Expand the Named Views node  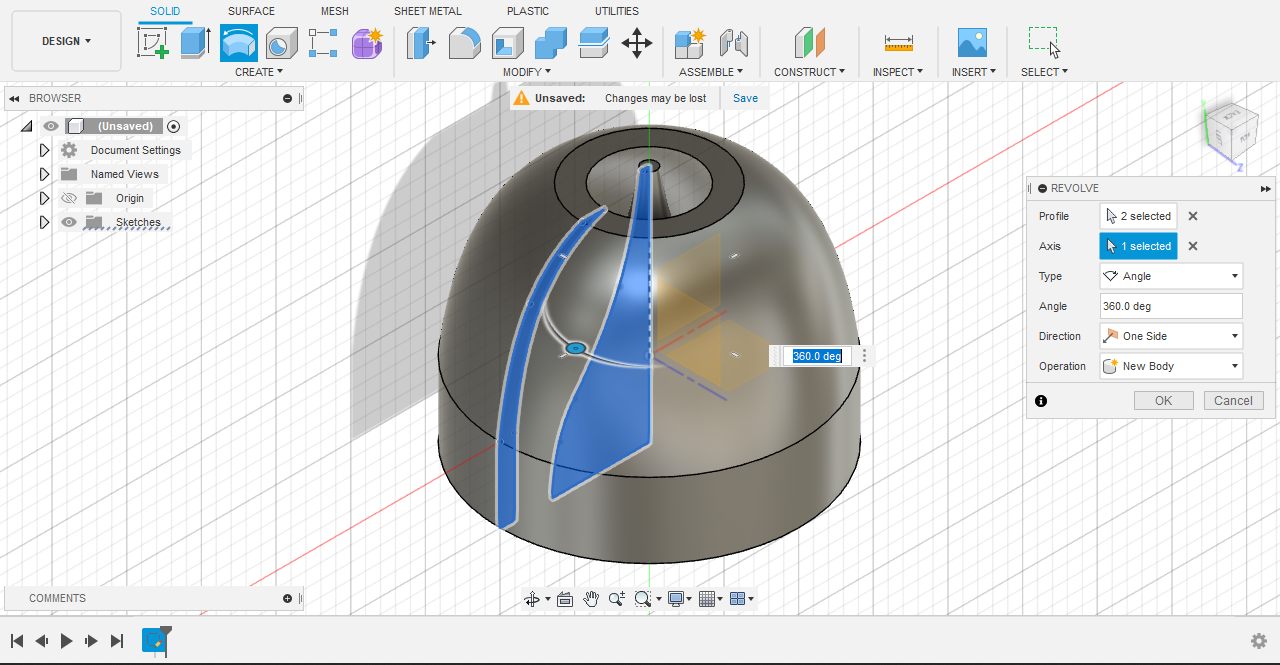(44, 174)
